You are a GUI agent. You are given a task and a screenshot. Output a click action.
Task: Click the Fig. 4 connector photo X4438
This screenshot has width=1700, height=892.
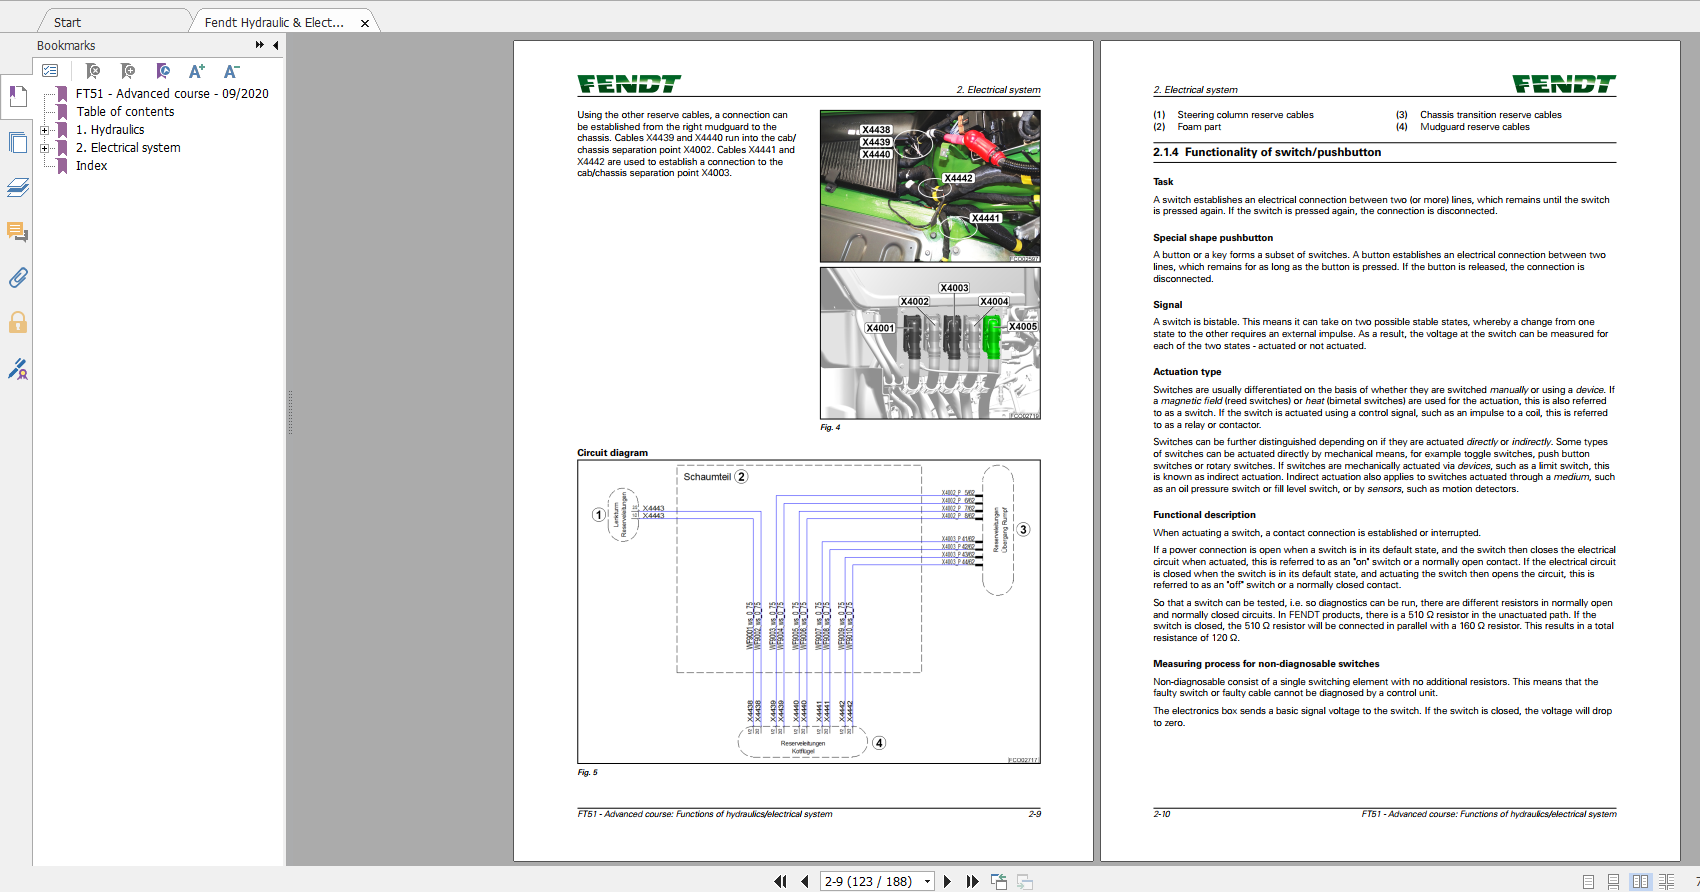(x=930, y=186)
